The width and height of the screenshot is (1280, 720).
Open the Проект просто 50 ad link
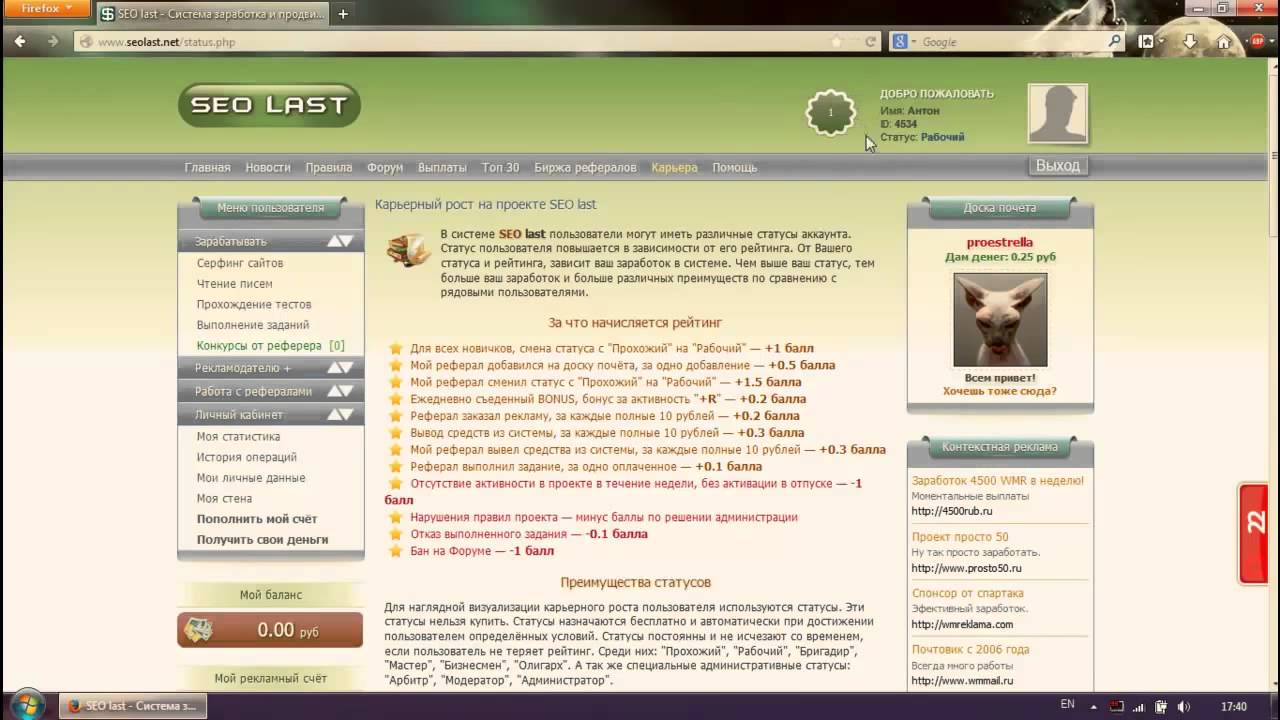coord(960,537)
